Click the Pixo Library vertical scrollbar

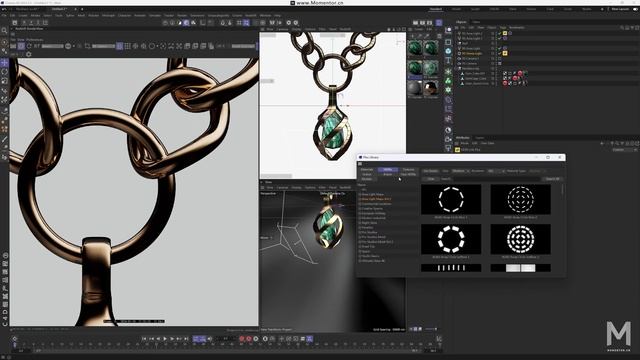click(562, 189)
